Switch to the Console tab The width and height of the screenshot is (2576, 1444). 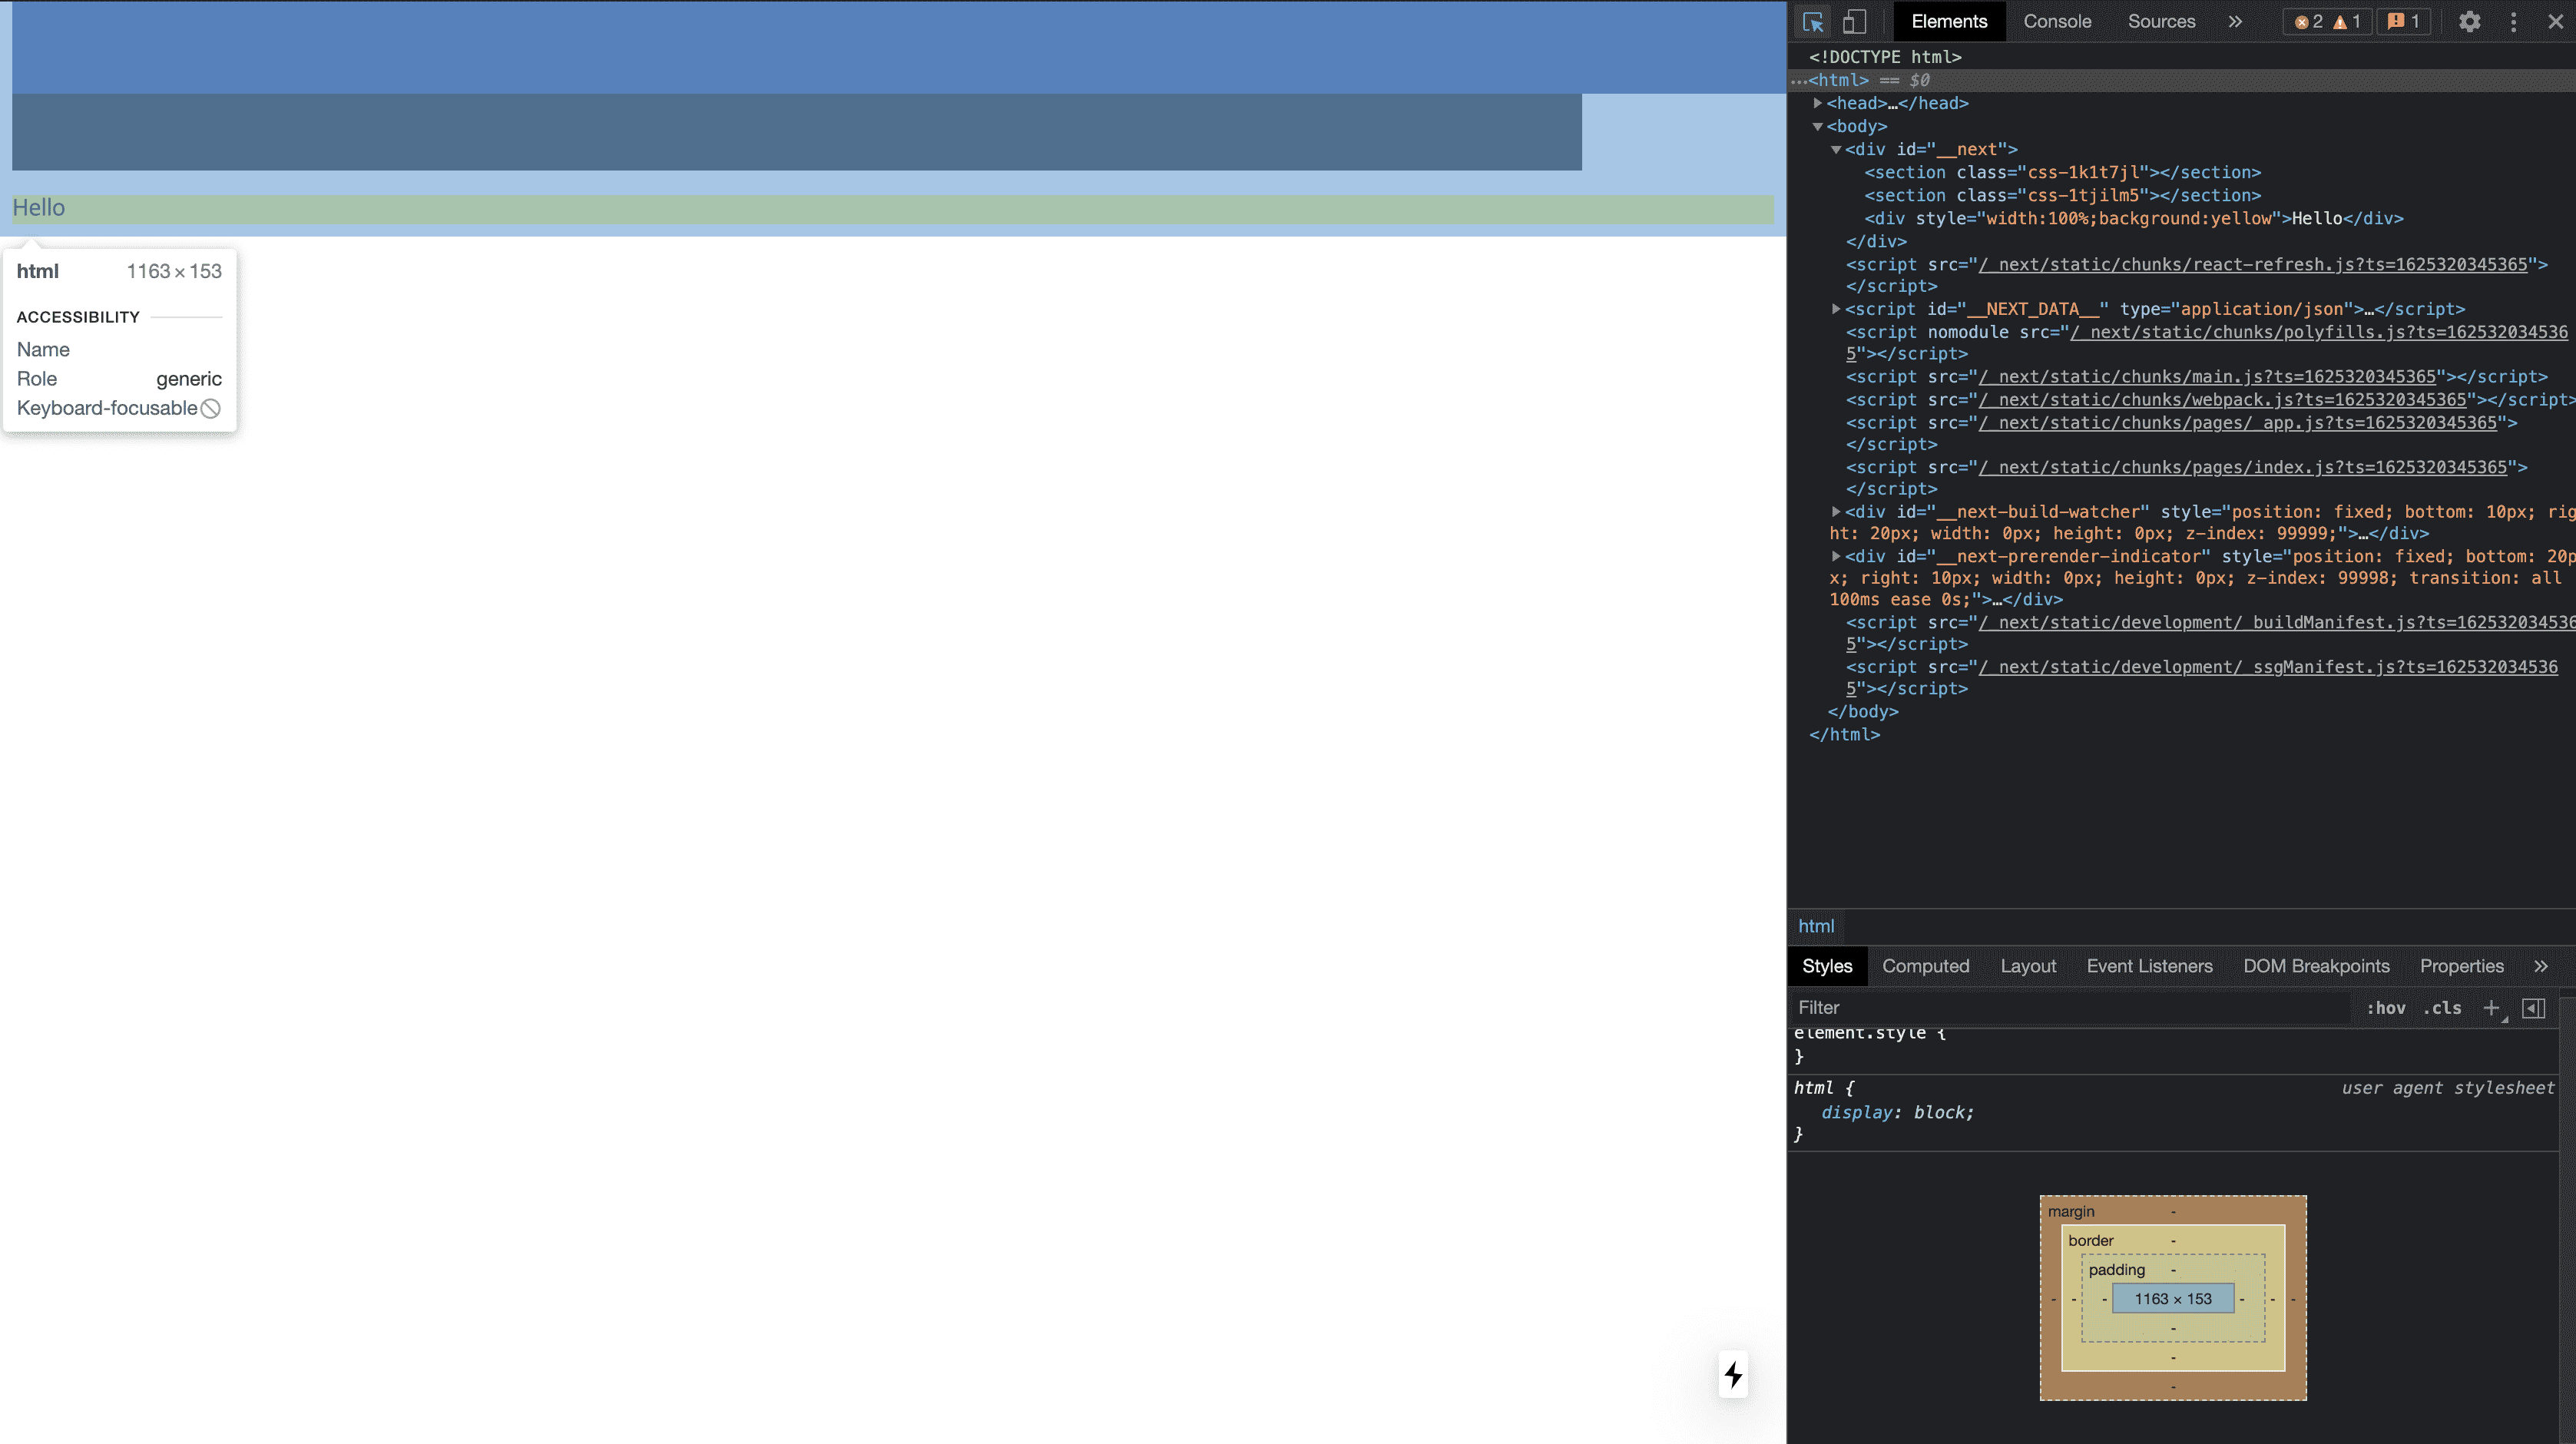(x=2057, y=21)
